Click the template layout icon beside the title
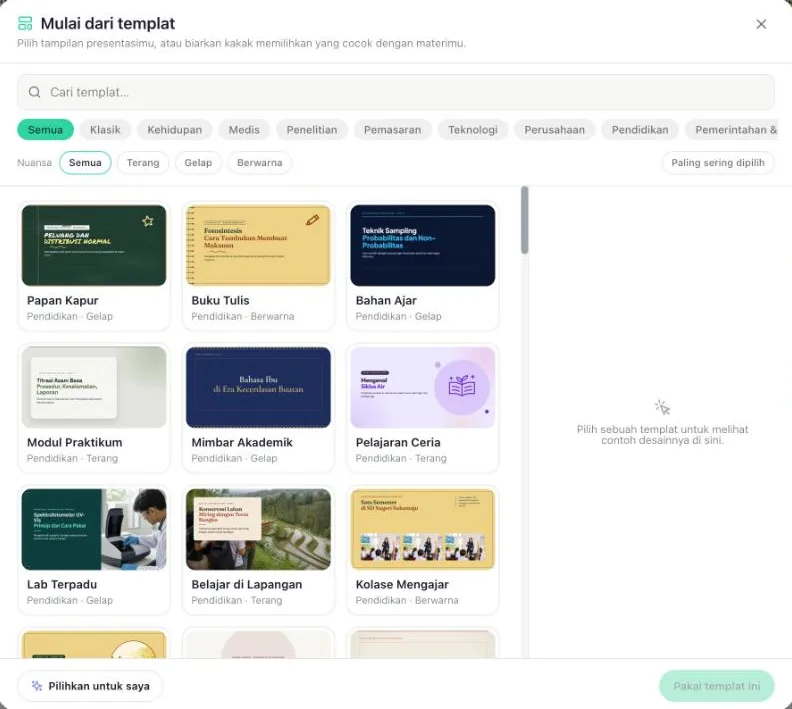Screen dimensions: 792x709 [x=25, y=23]
